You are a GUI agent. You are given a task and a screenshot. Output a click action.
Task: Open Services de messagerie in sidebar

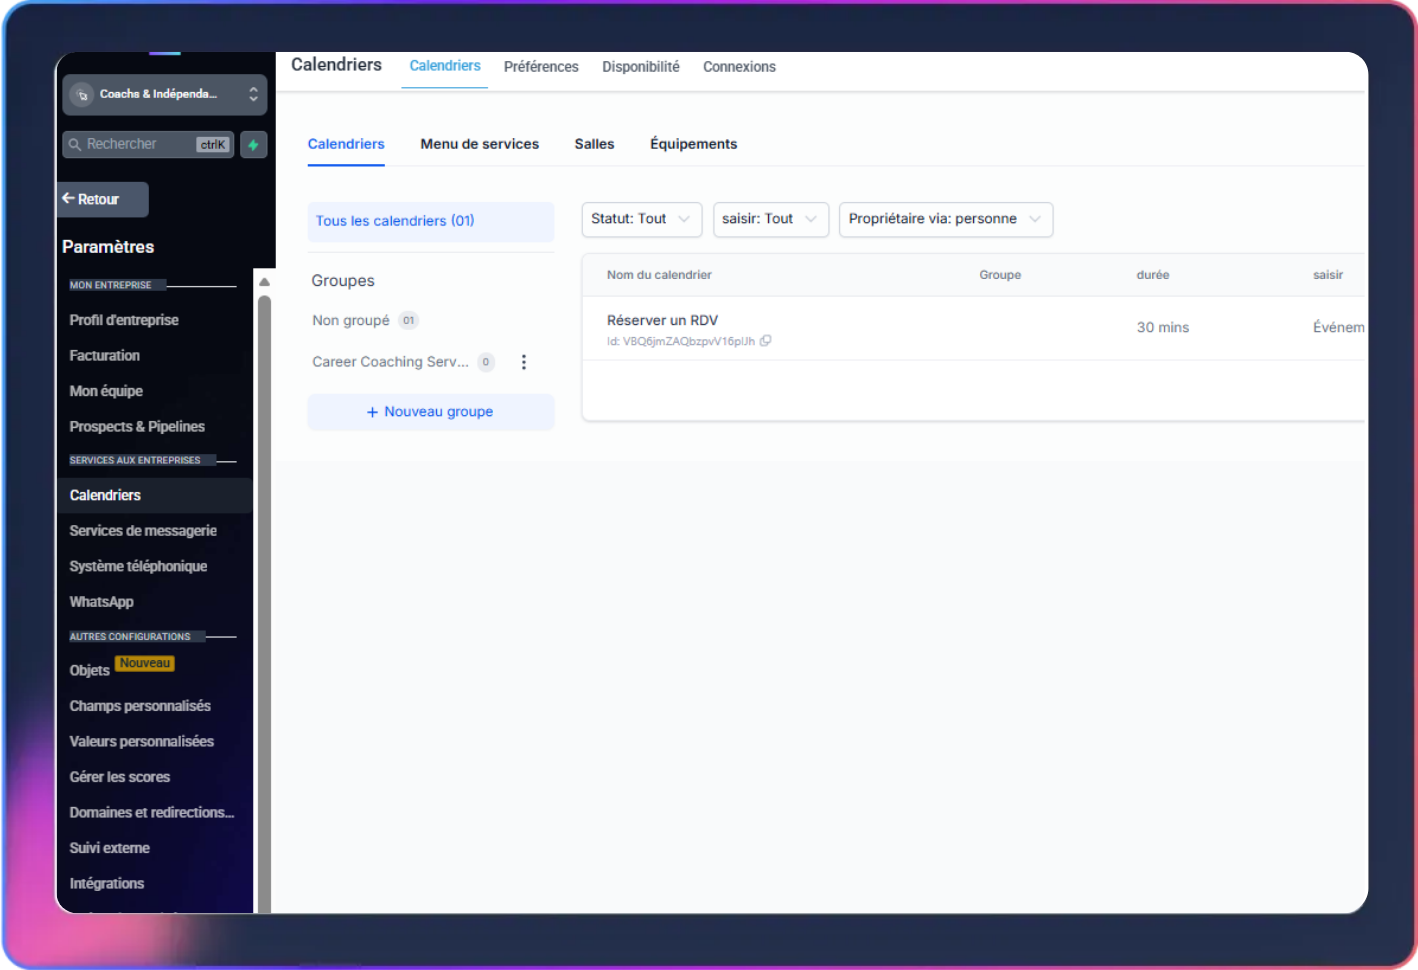pos(143,531)
